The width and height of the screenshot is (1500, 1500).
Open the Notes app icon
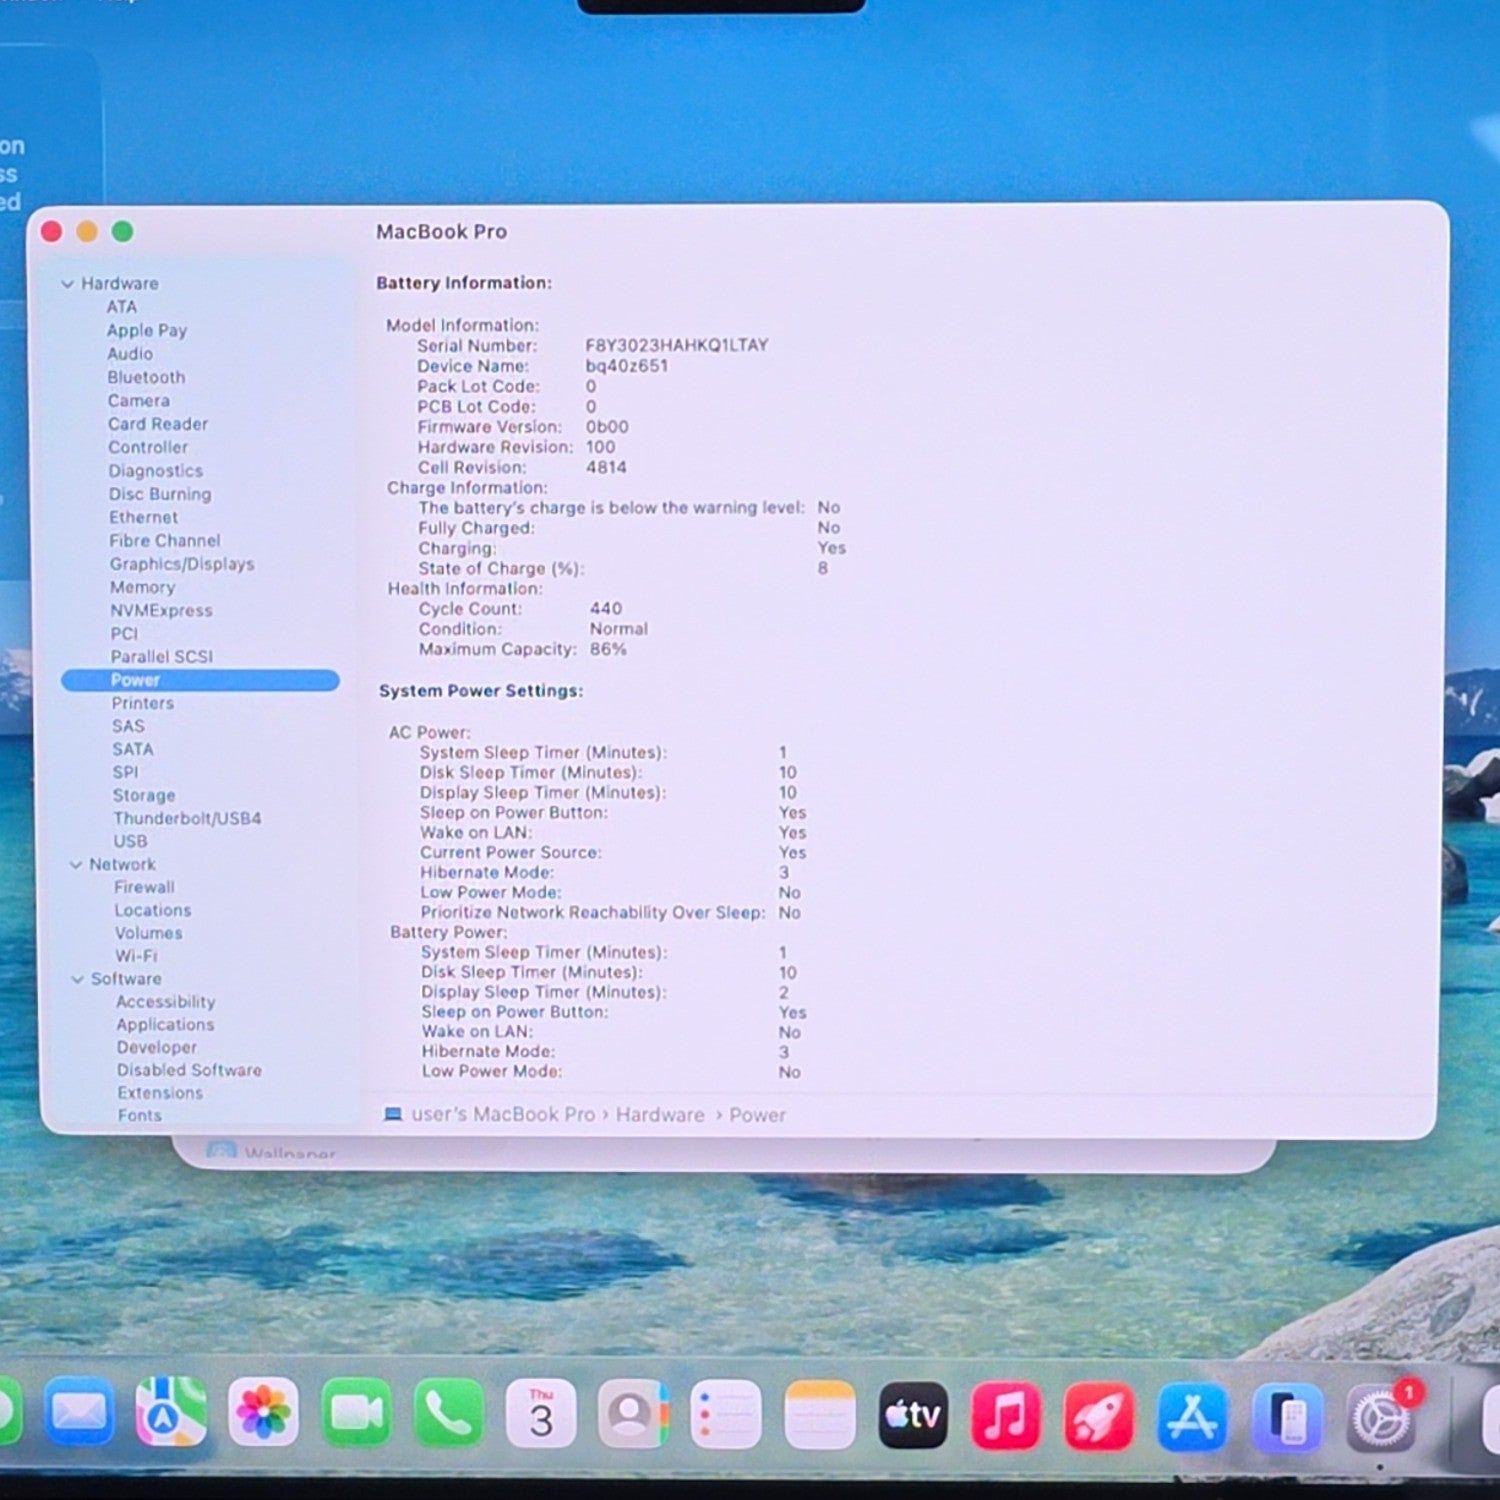[x=820, y=1415]
